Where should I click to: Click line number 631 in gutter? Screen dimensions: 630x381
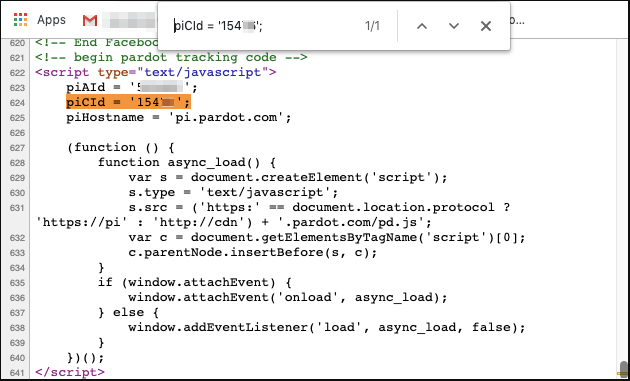pyautogui.click(x=17, y=208)
